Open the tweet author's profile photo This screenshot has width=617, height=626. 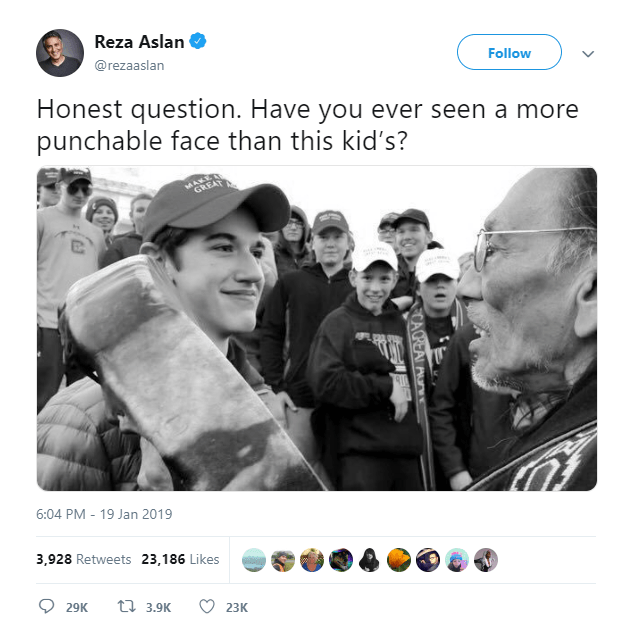tap(60, 53)
